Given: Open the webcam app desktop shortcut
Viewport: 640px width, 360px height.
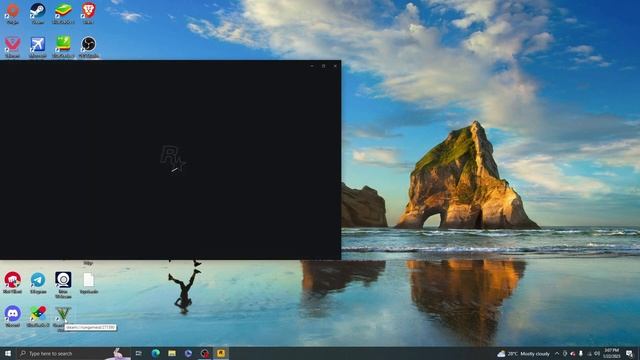Looking at the screenshot, I should pyautogui.click(x=63, y=284).
